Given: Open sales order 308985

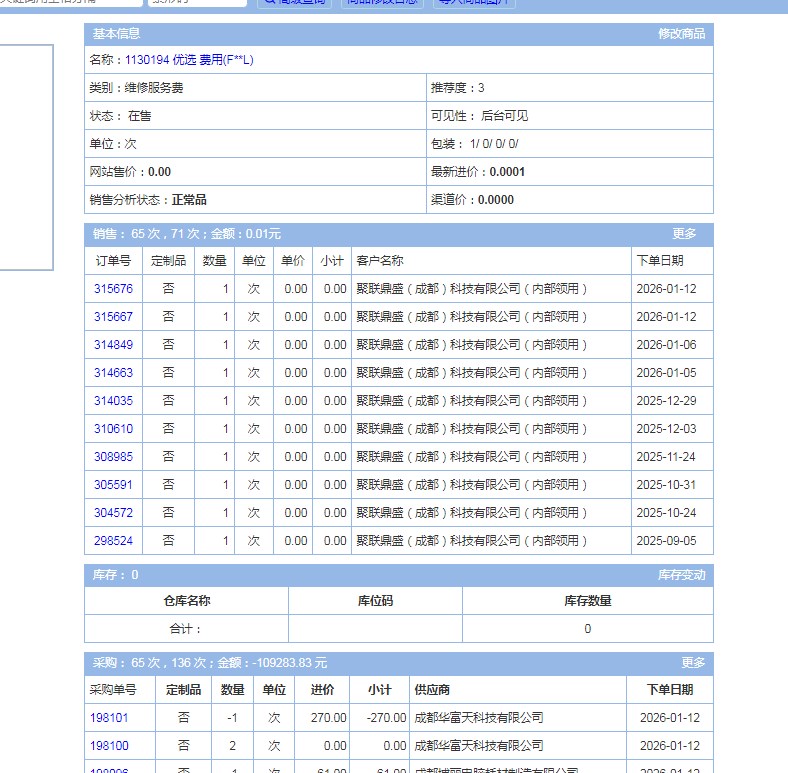Looking at the screenshot, I should [113, 457].
